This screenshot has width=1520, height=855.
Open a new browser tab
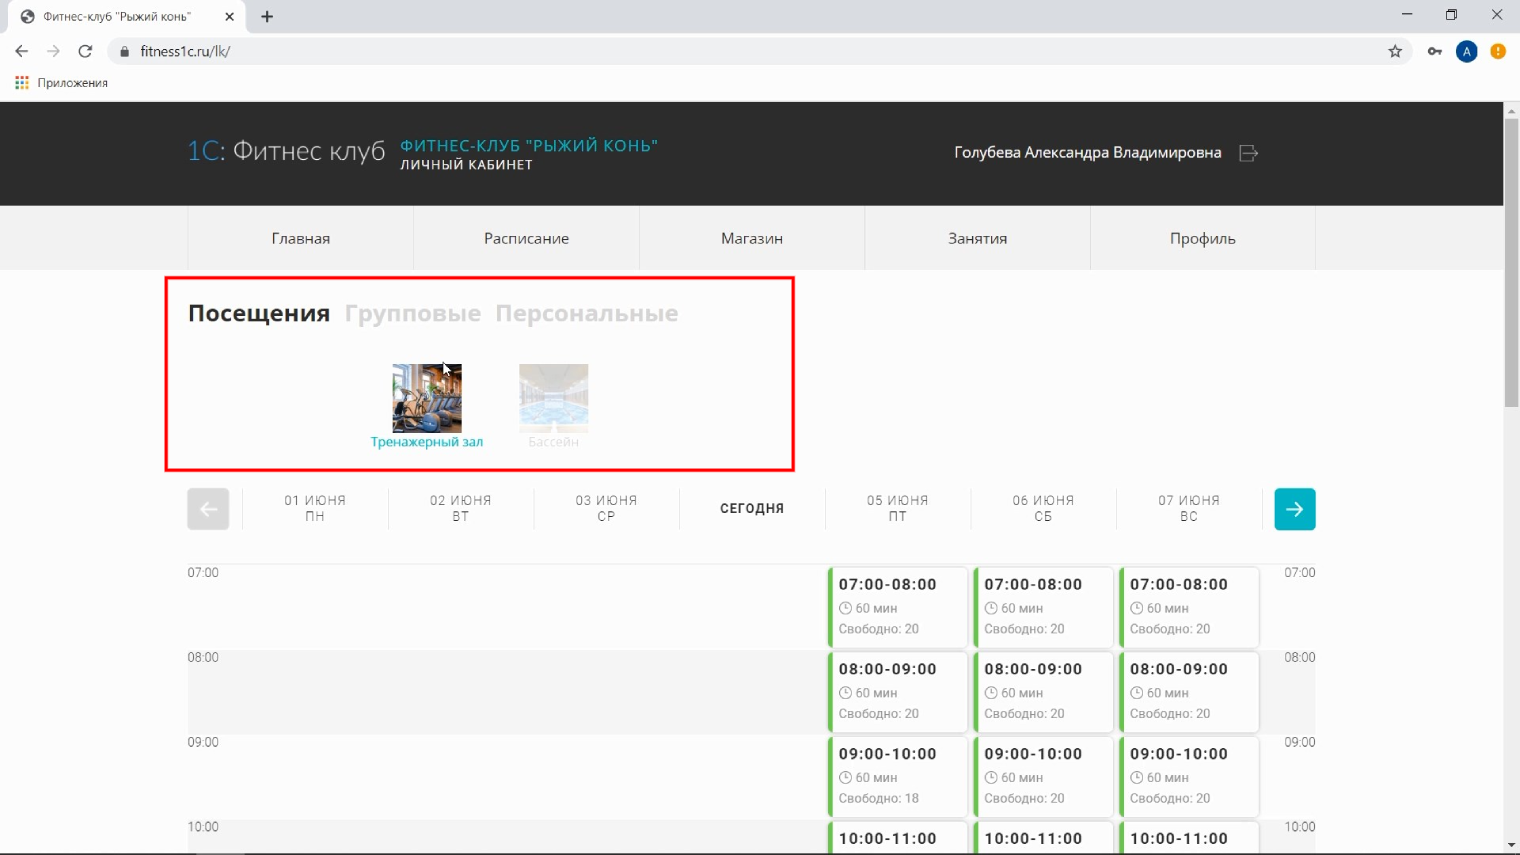pyautogui.click(x=267, y=17)
